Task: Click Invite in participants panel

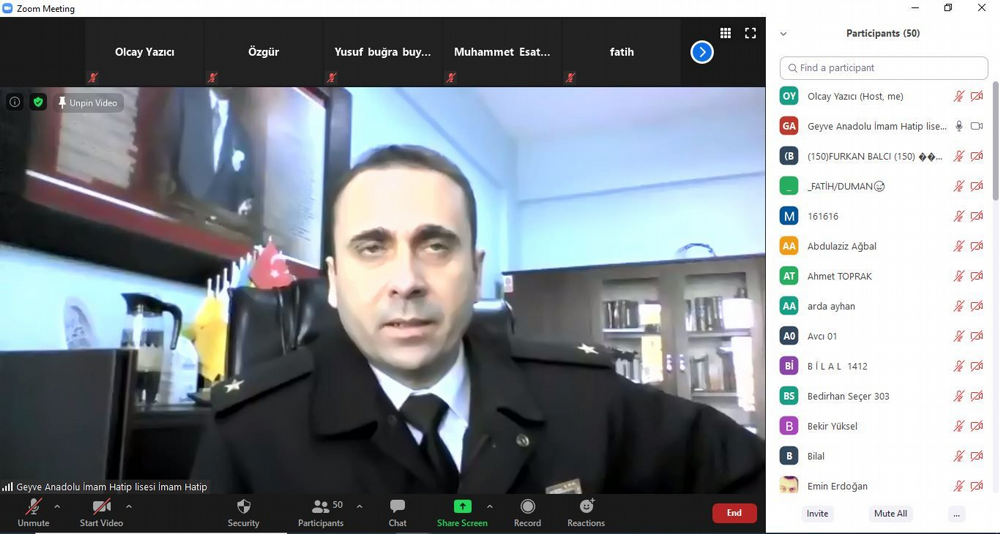Action: (818, 514)
